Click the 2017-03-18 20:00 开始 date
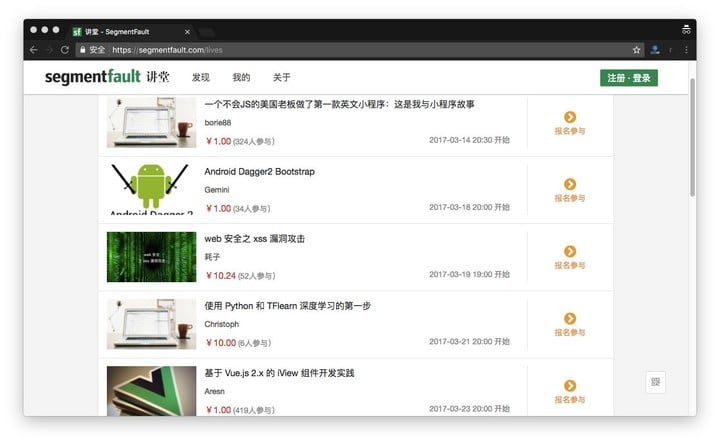720x444 pixels. click(469, 207)
